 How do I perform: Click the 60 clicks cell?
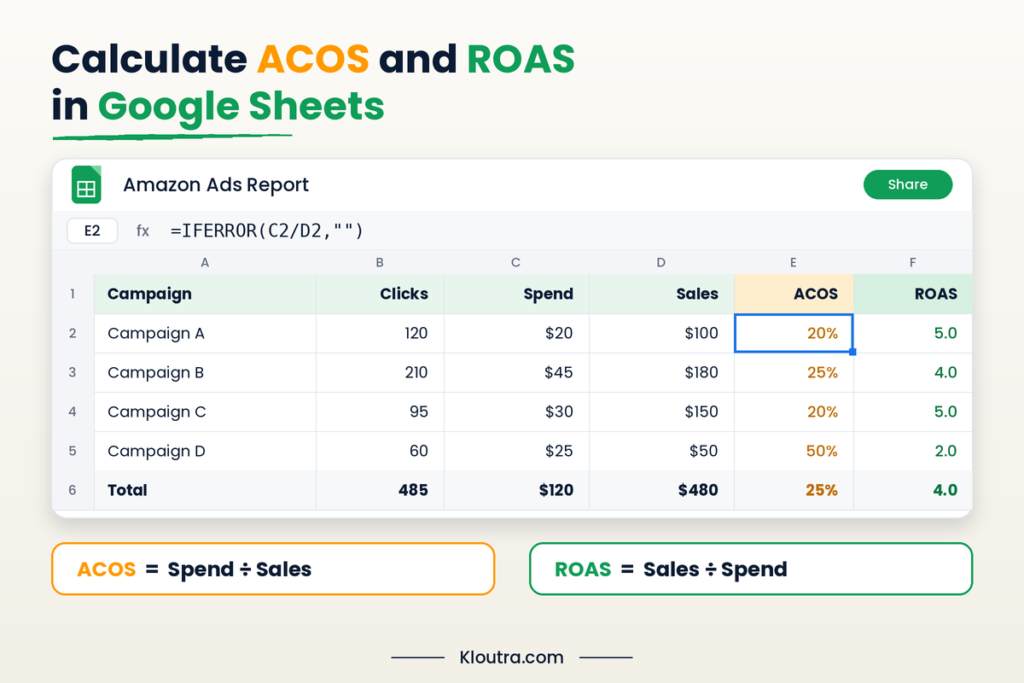click(x=380, y=451)
